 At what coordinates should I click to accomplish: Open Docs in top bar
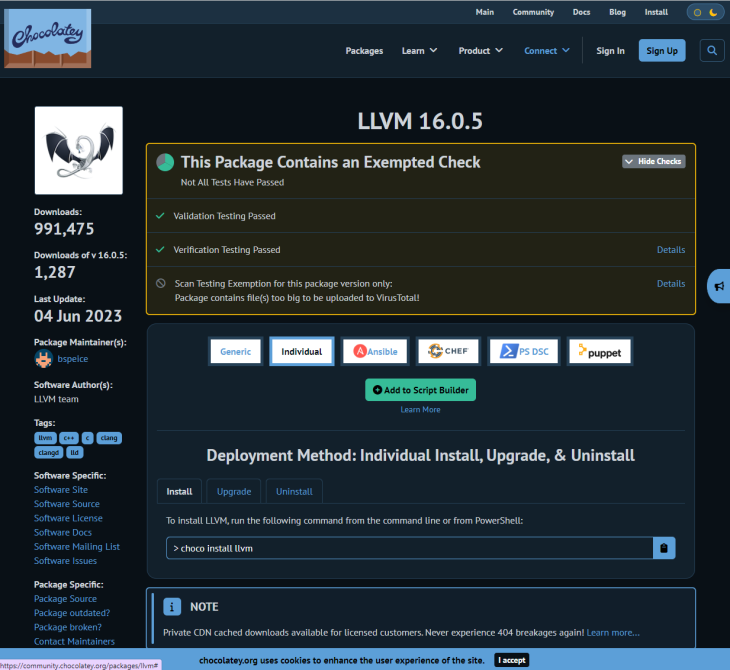[581, 12]
